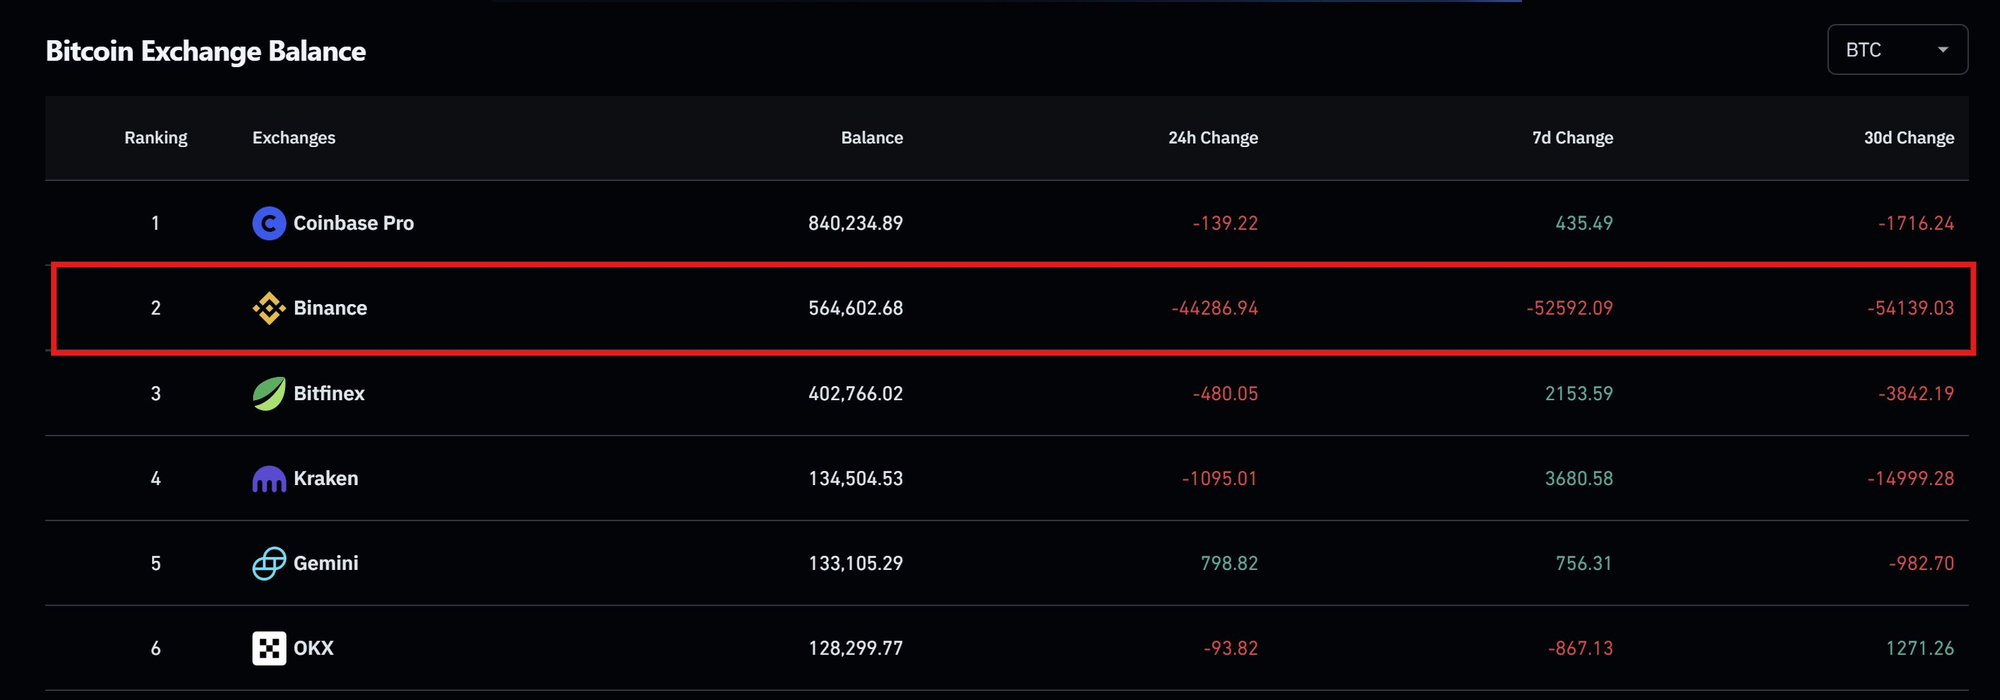The width and height of the screenshot is (2000, 700).
Task: Click the 30d change value -1716.24
Action: (1916, 223)
